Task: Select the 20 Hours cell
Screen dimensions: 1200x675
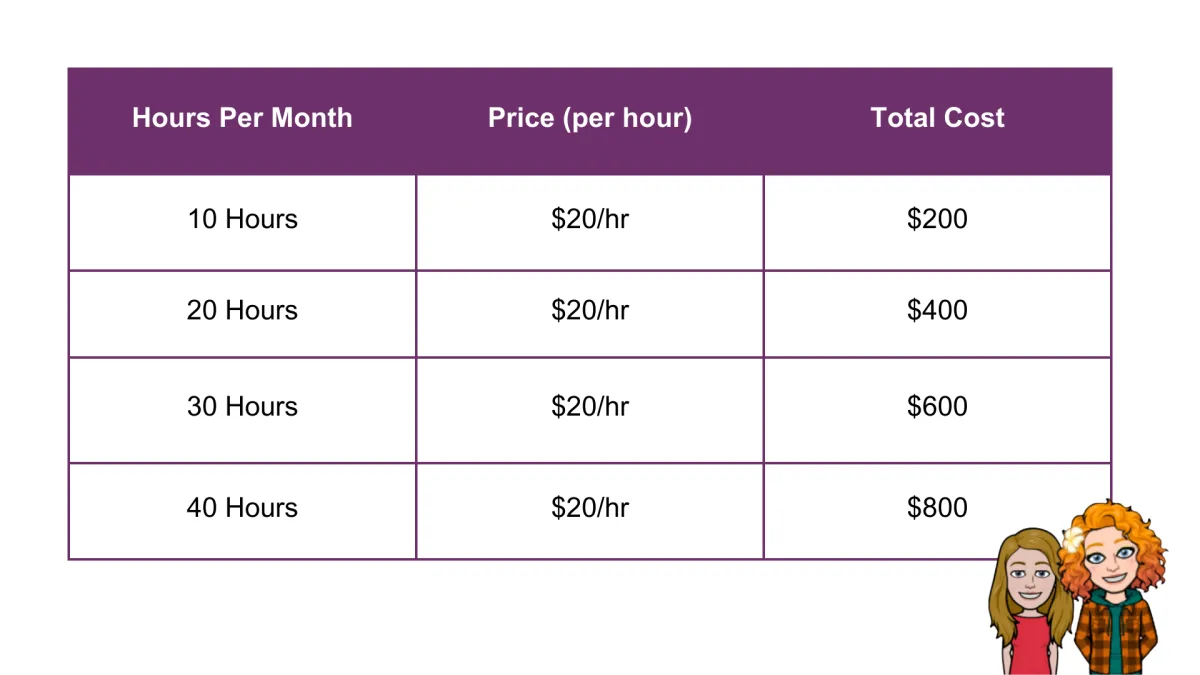Action: (x=242, y=313)
